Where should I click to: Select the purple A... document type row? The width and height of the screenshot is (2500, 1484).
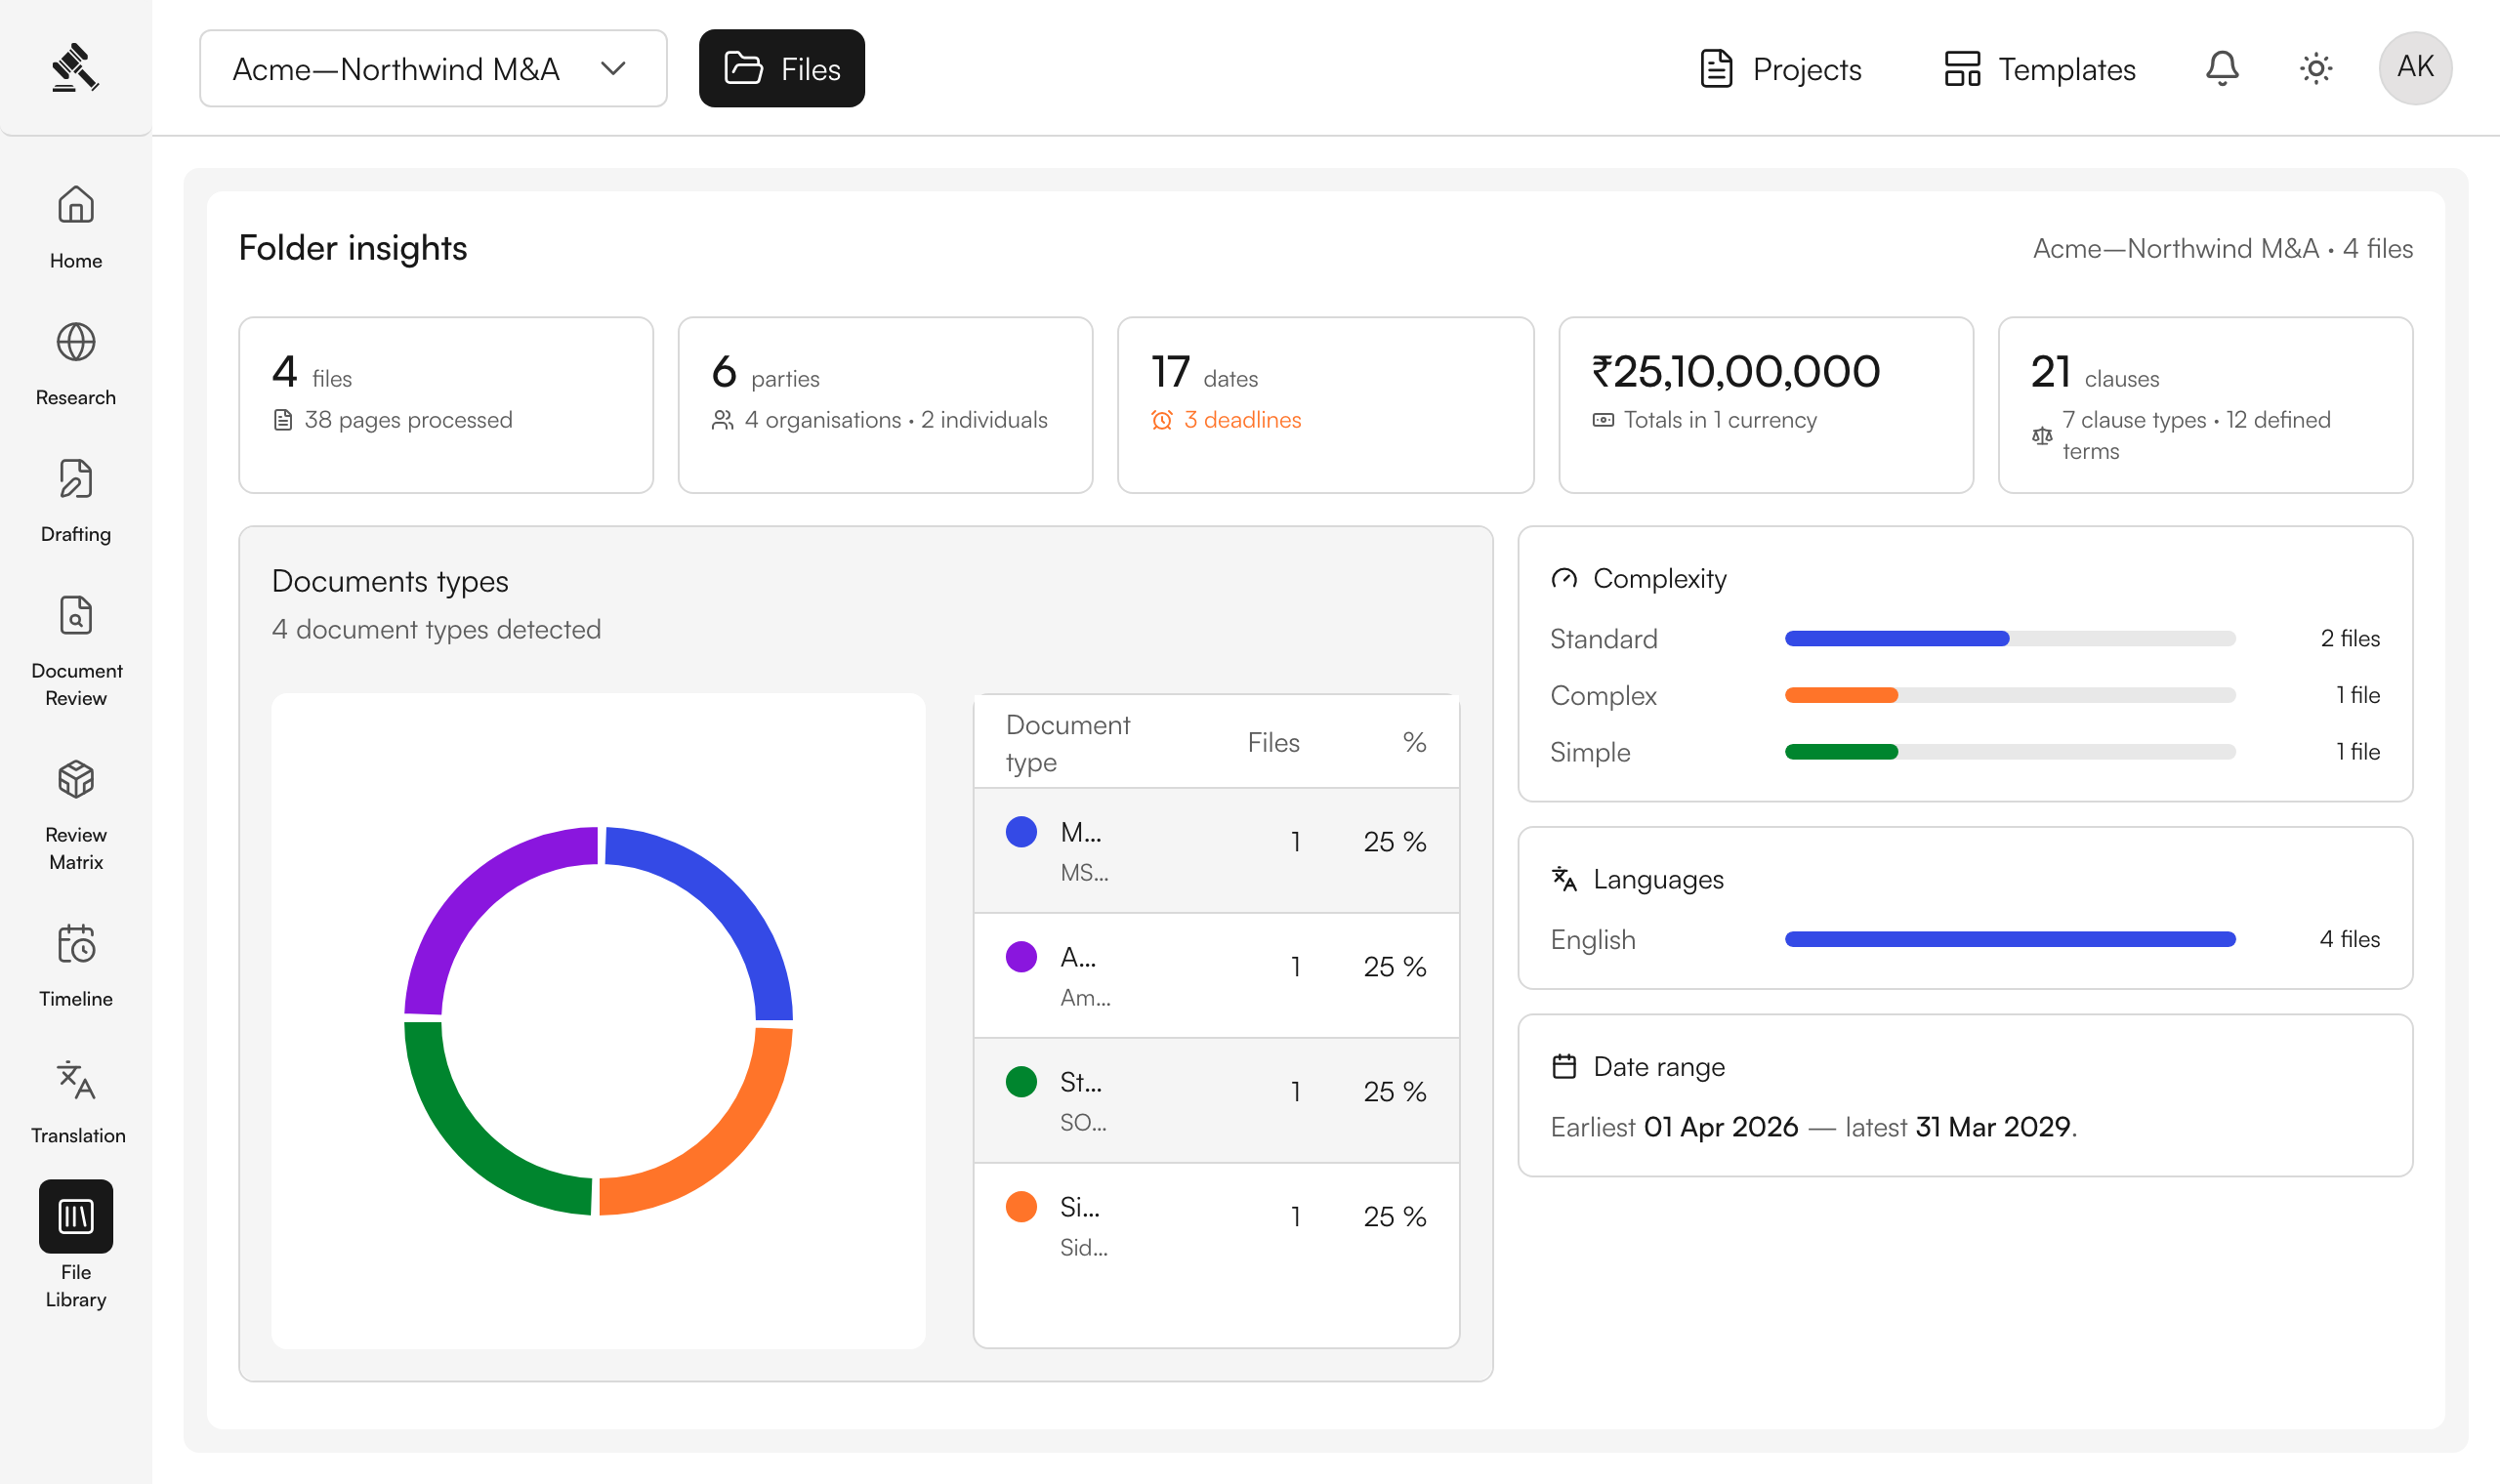(x=1216, y=975)
